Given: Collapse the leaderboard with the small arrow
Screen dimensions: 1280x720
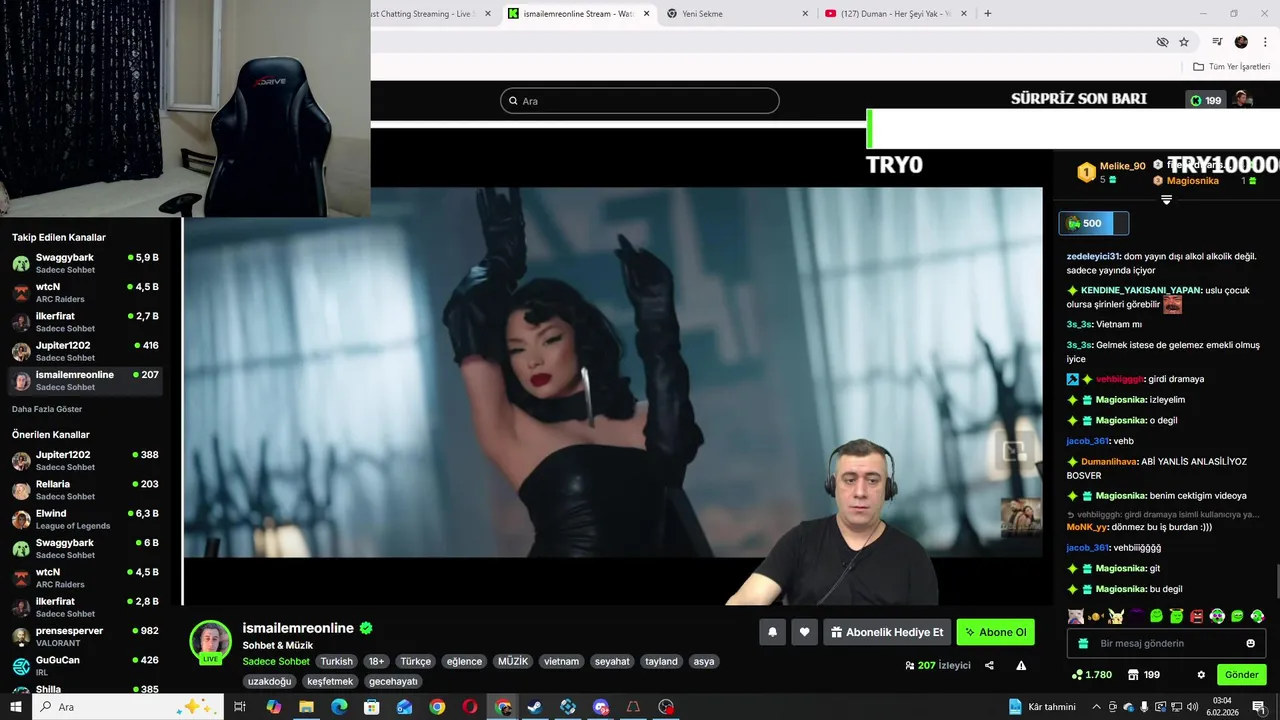Looking at the screenshot, I should pos(1166,200).
